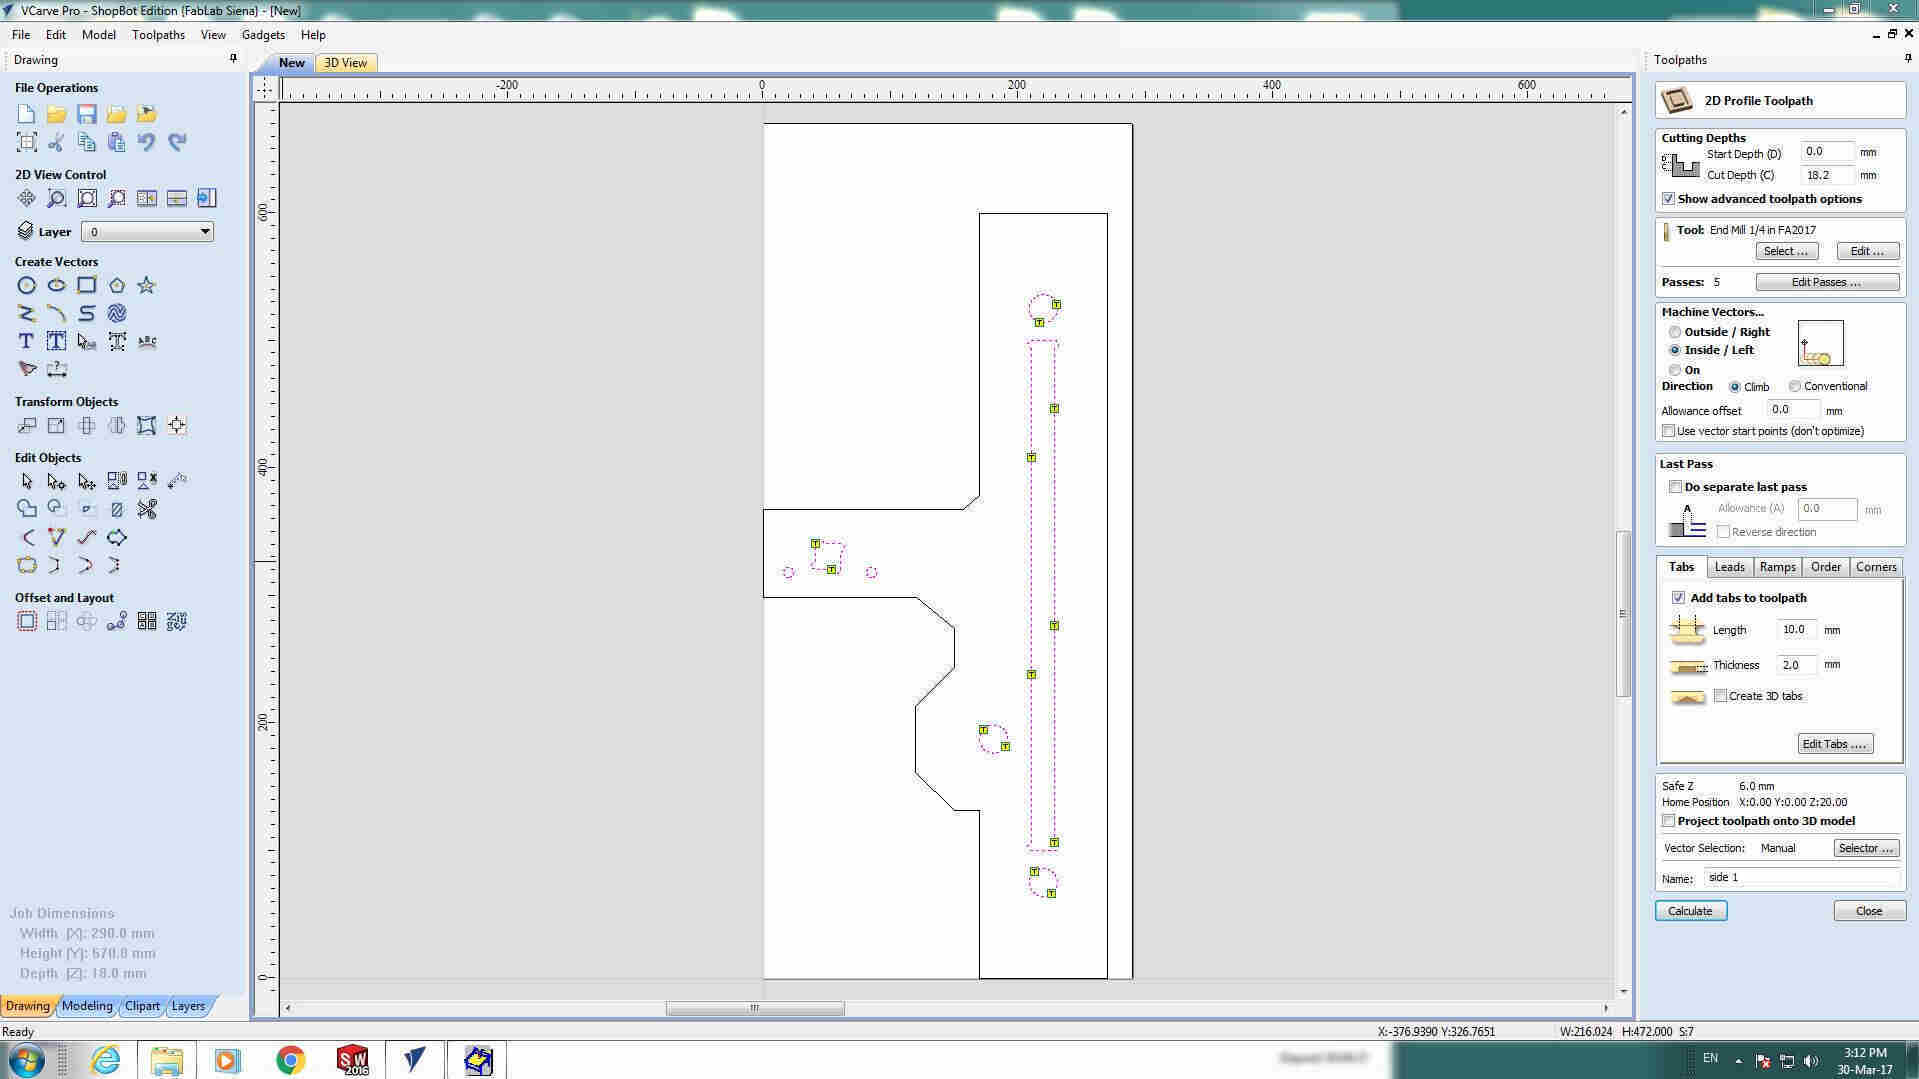Switch to the 3D View tab
Viewport: 1919px width, 1079px height.
pos(345,63)
